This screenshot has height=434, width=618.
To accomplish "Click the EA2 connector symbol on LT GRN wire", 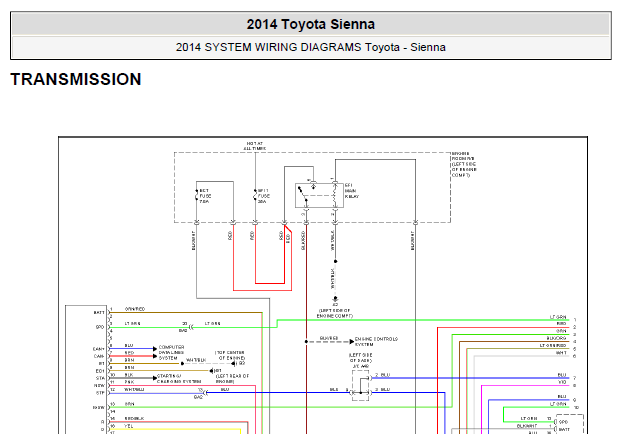I will tap(190, 327).
